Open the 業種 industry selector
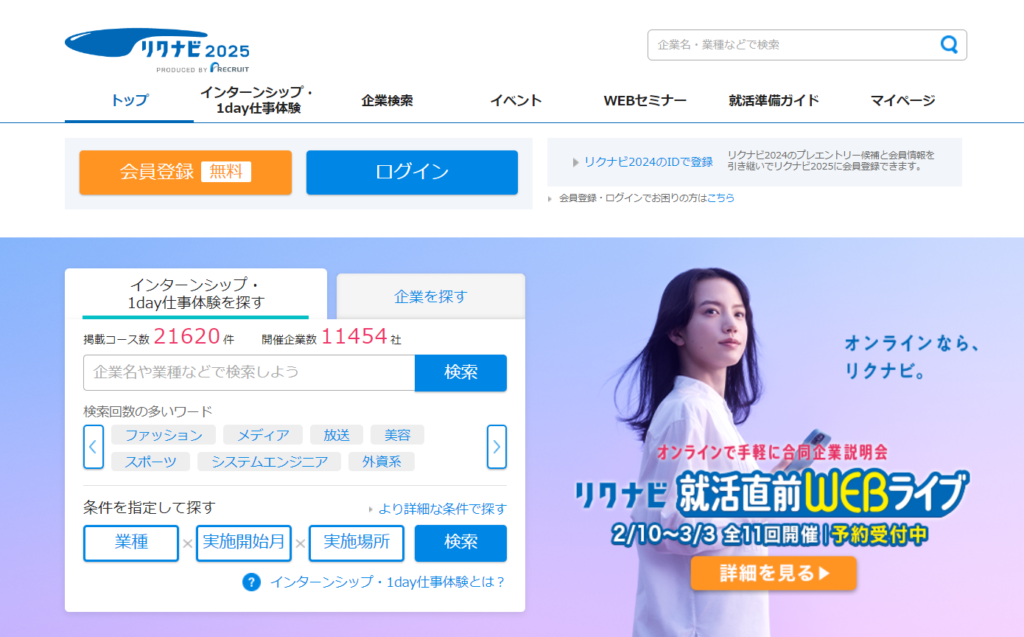The width and height of the screenshot is (1024, 637). tap(131, 543)
